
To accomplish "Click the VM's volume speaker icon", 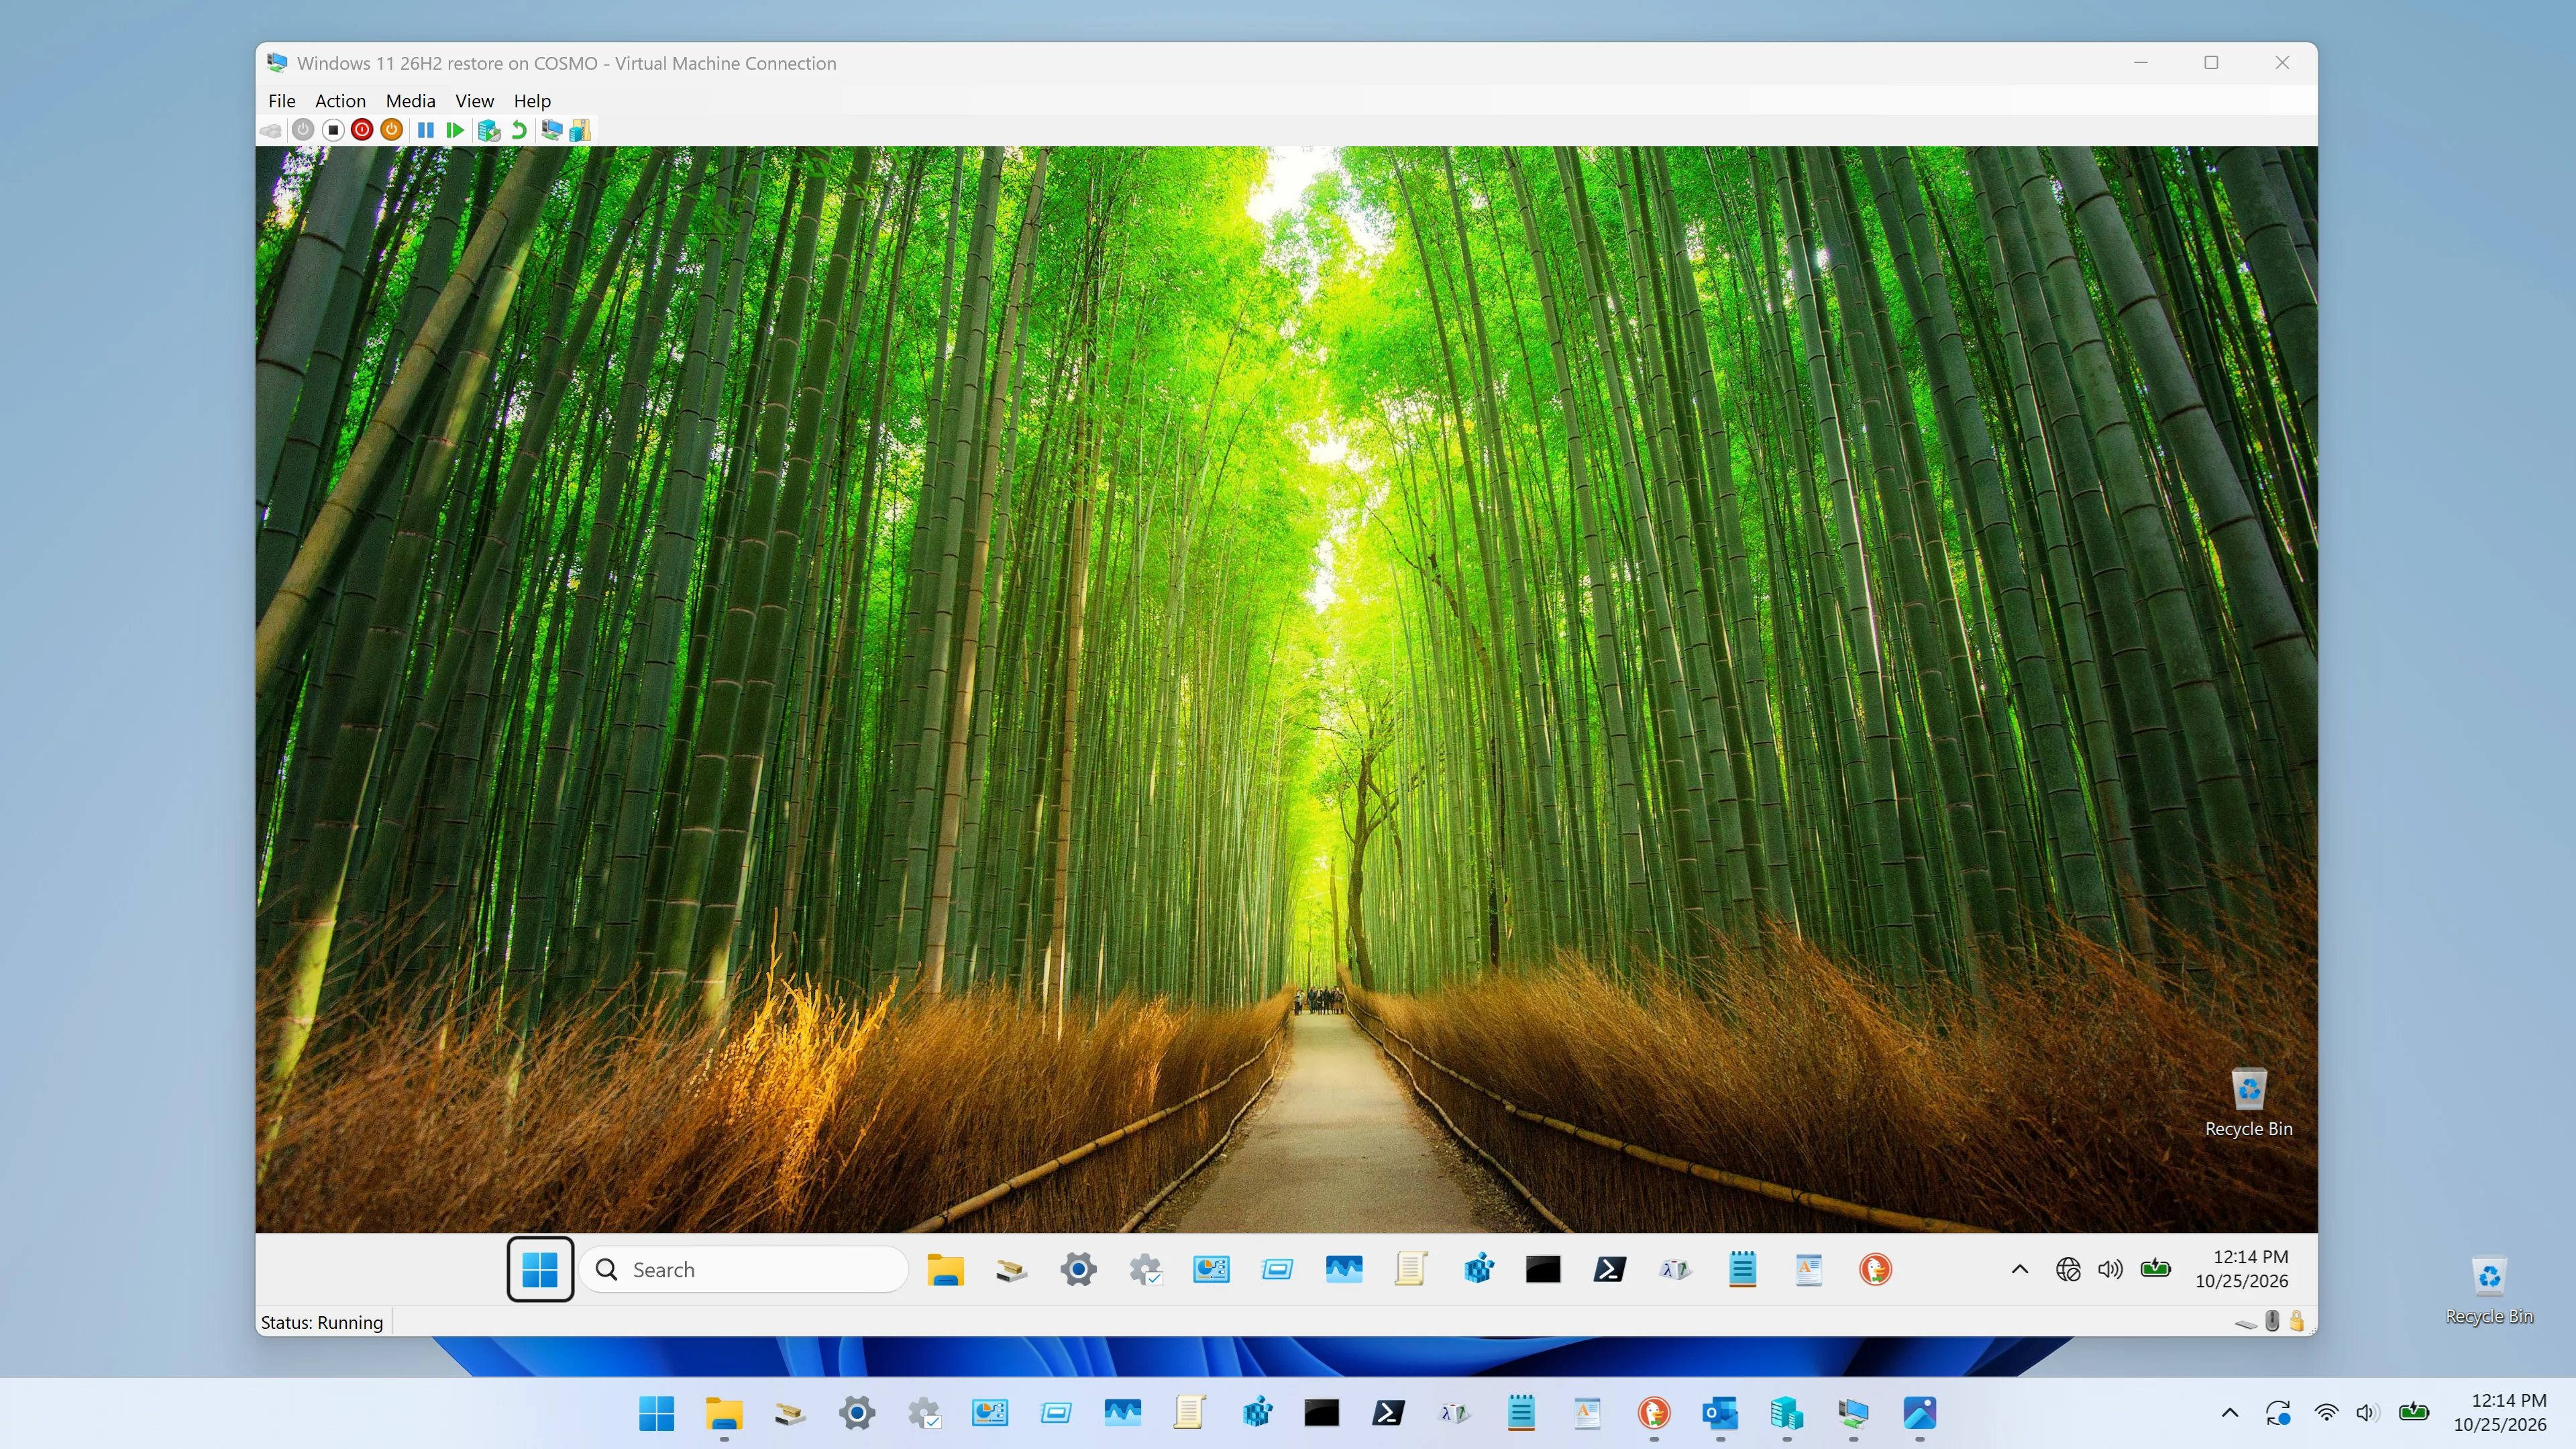I will point(2110,1269).
